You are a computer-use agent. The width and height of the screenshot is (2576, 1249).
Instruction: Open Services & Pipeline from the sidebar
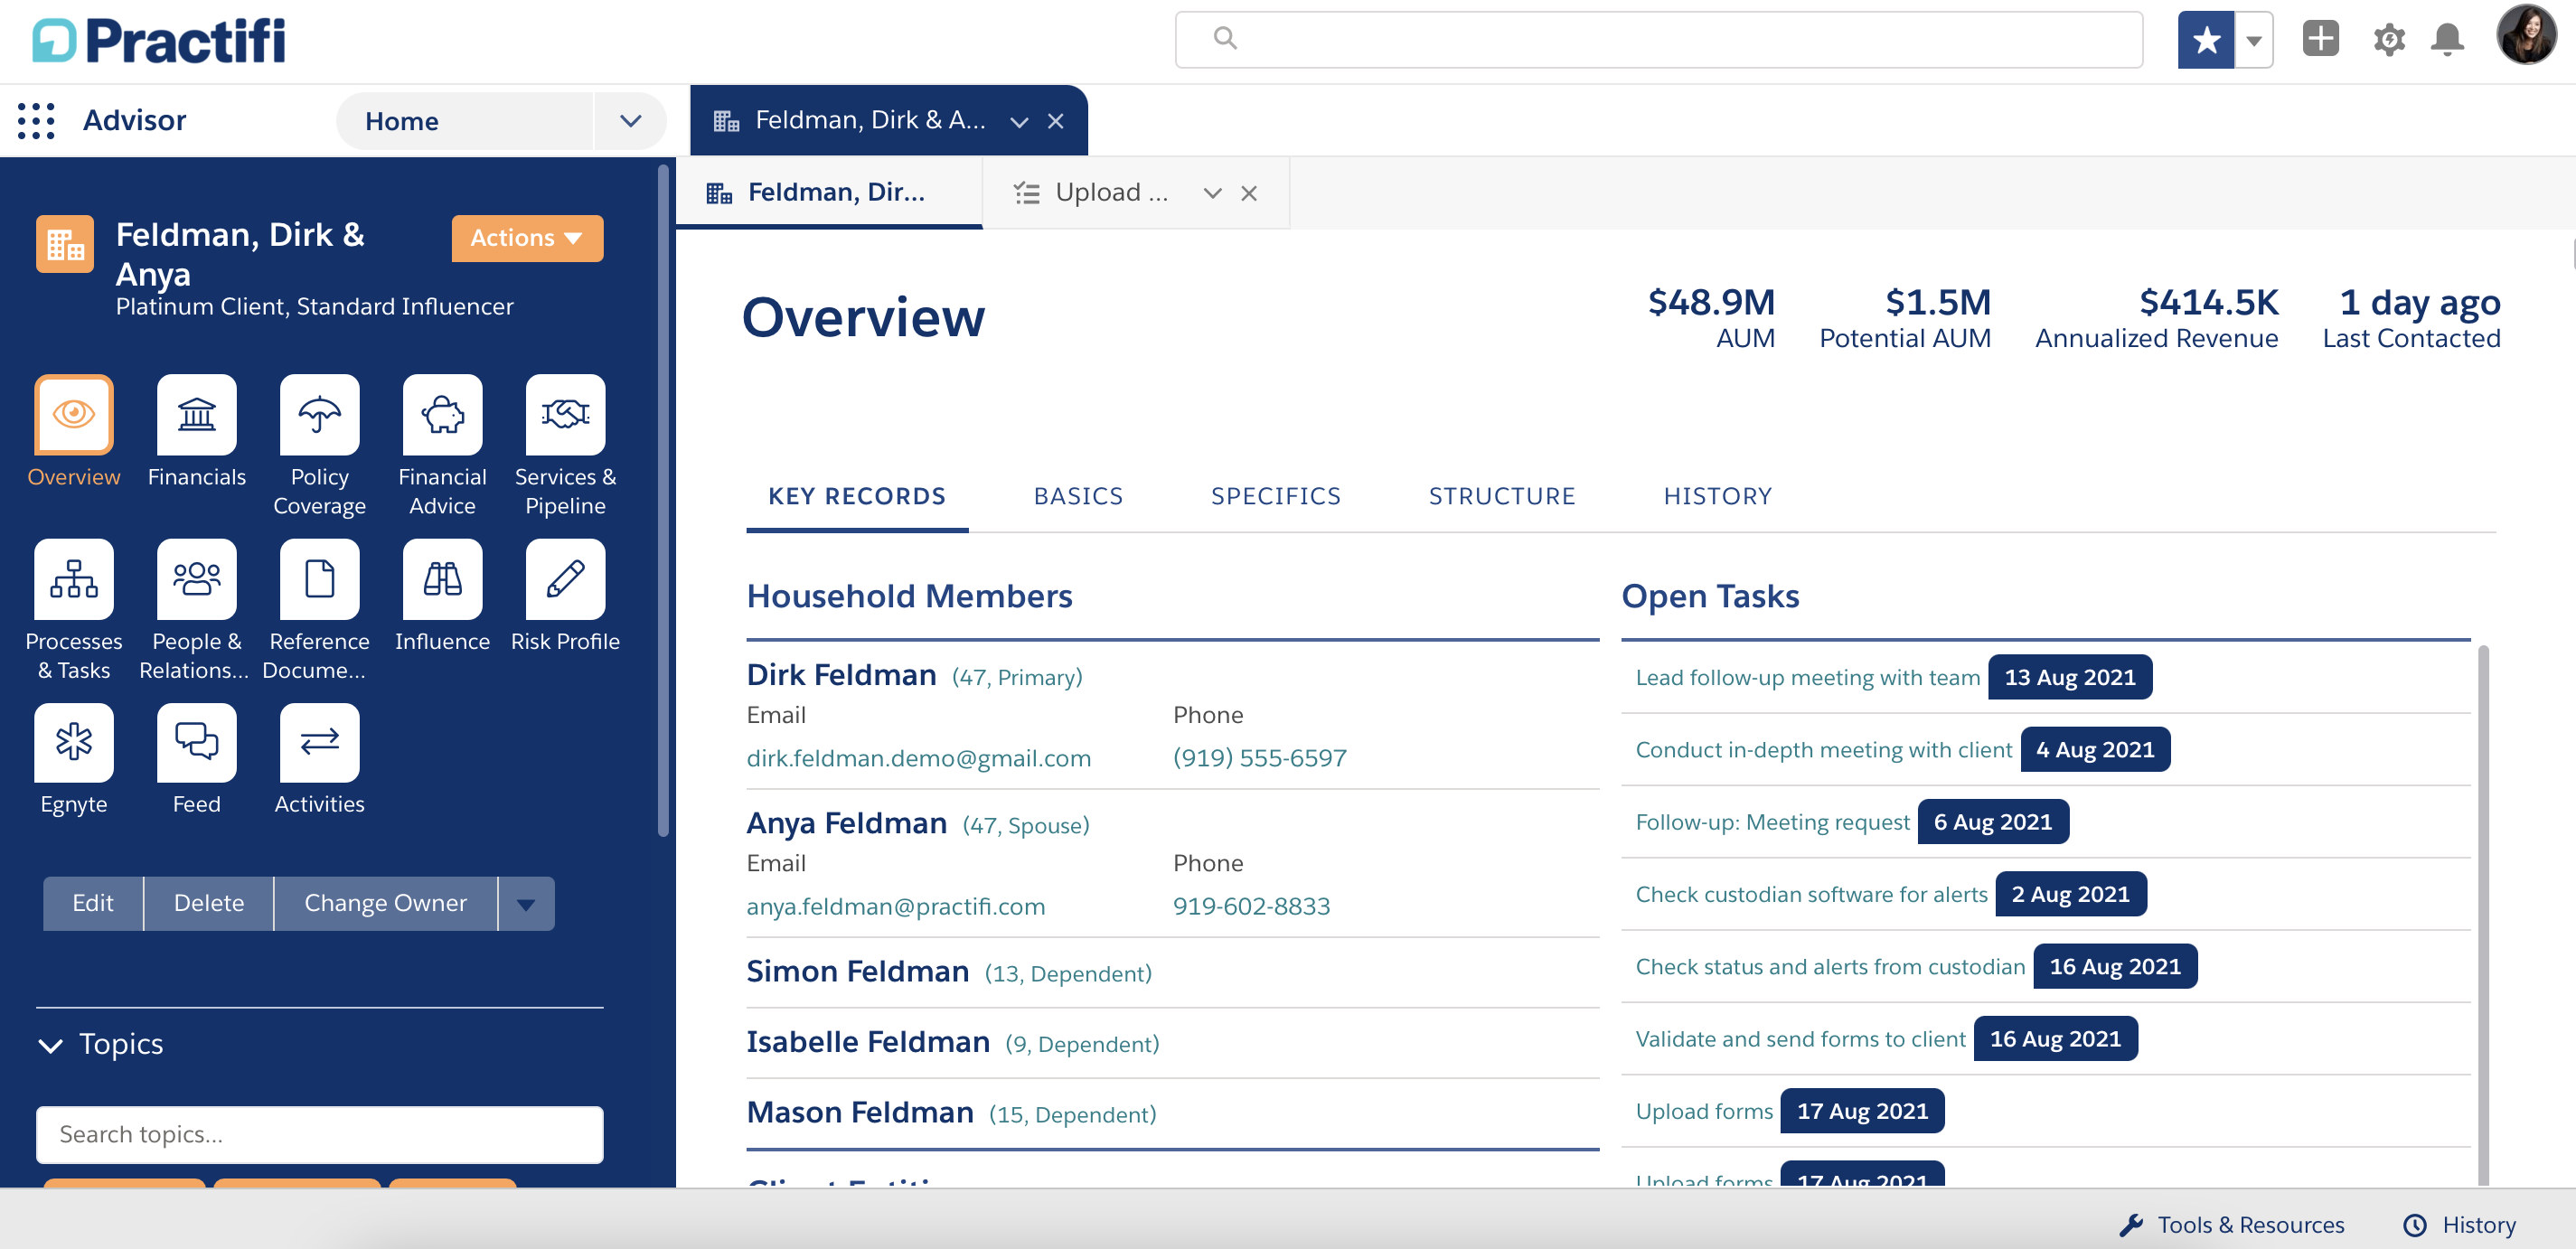pos(564,413)
